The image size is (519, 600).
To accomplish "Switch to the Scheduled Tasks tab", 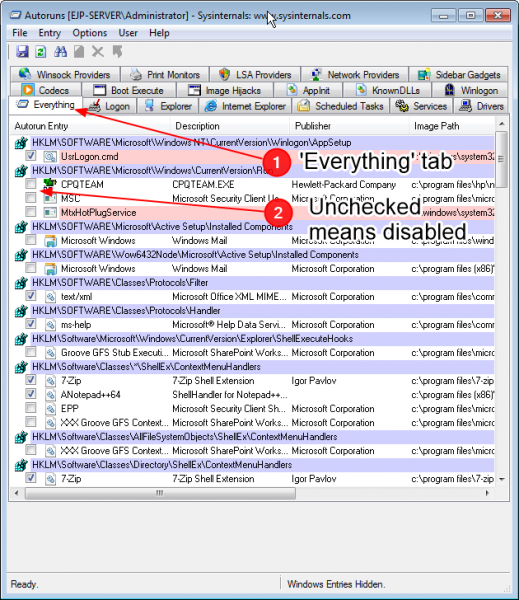I will coord(340,106).
